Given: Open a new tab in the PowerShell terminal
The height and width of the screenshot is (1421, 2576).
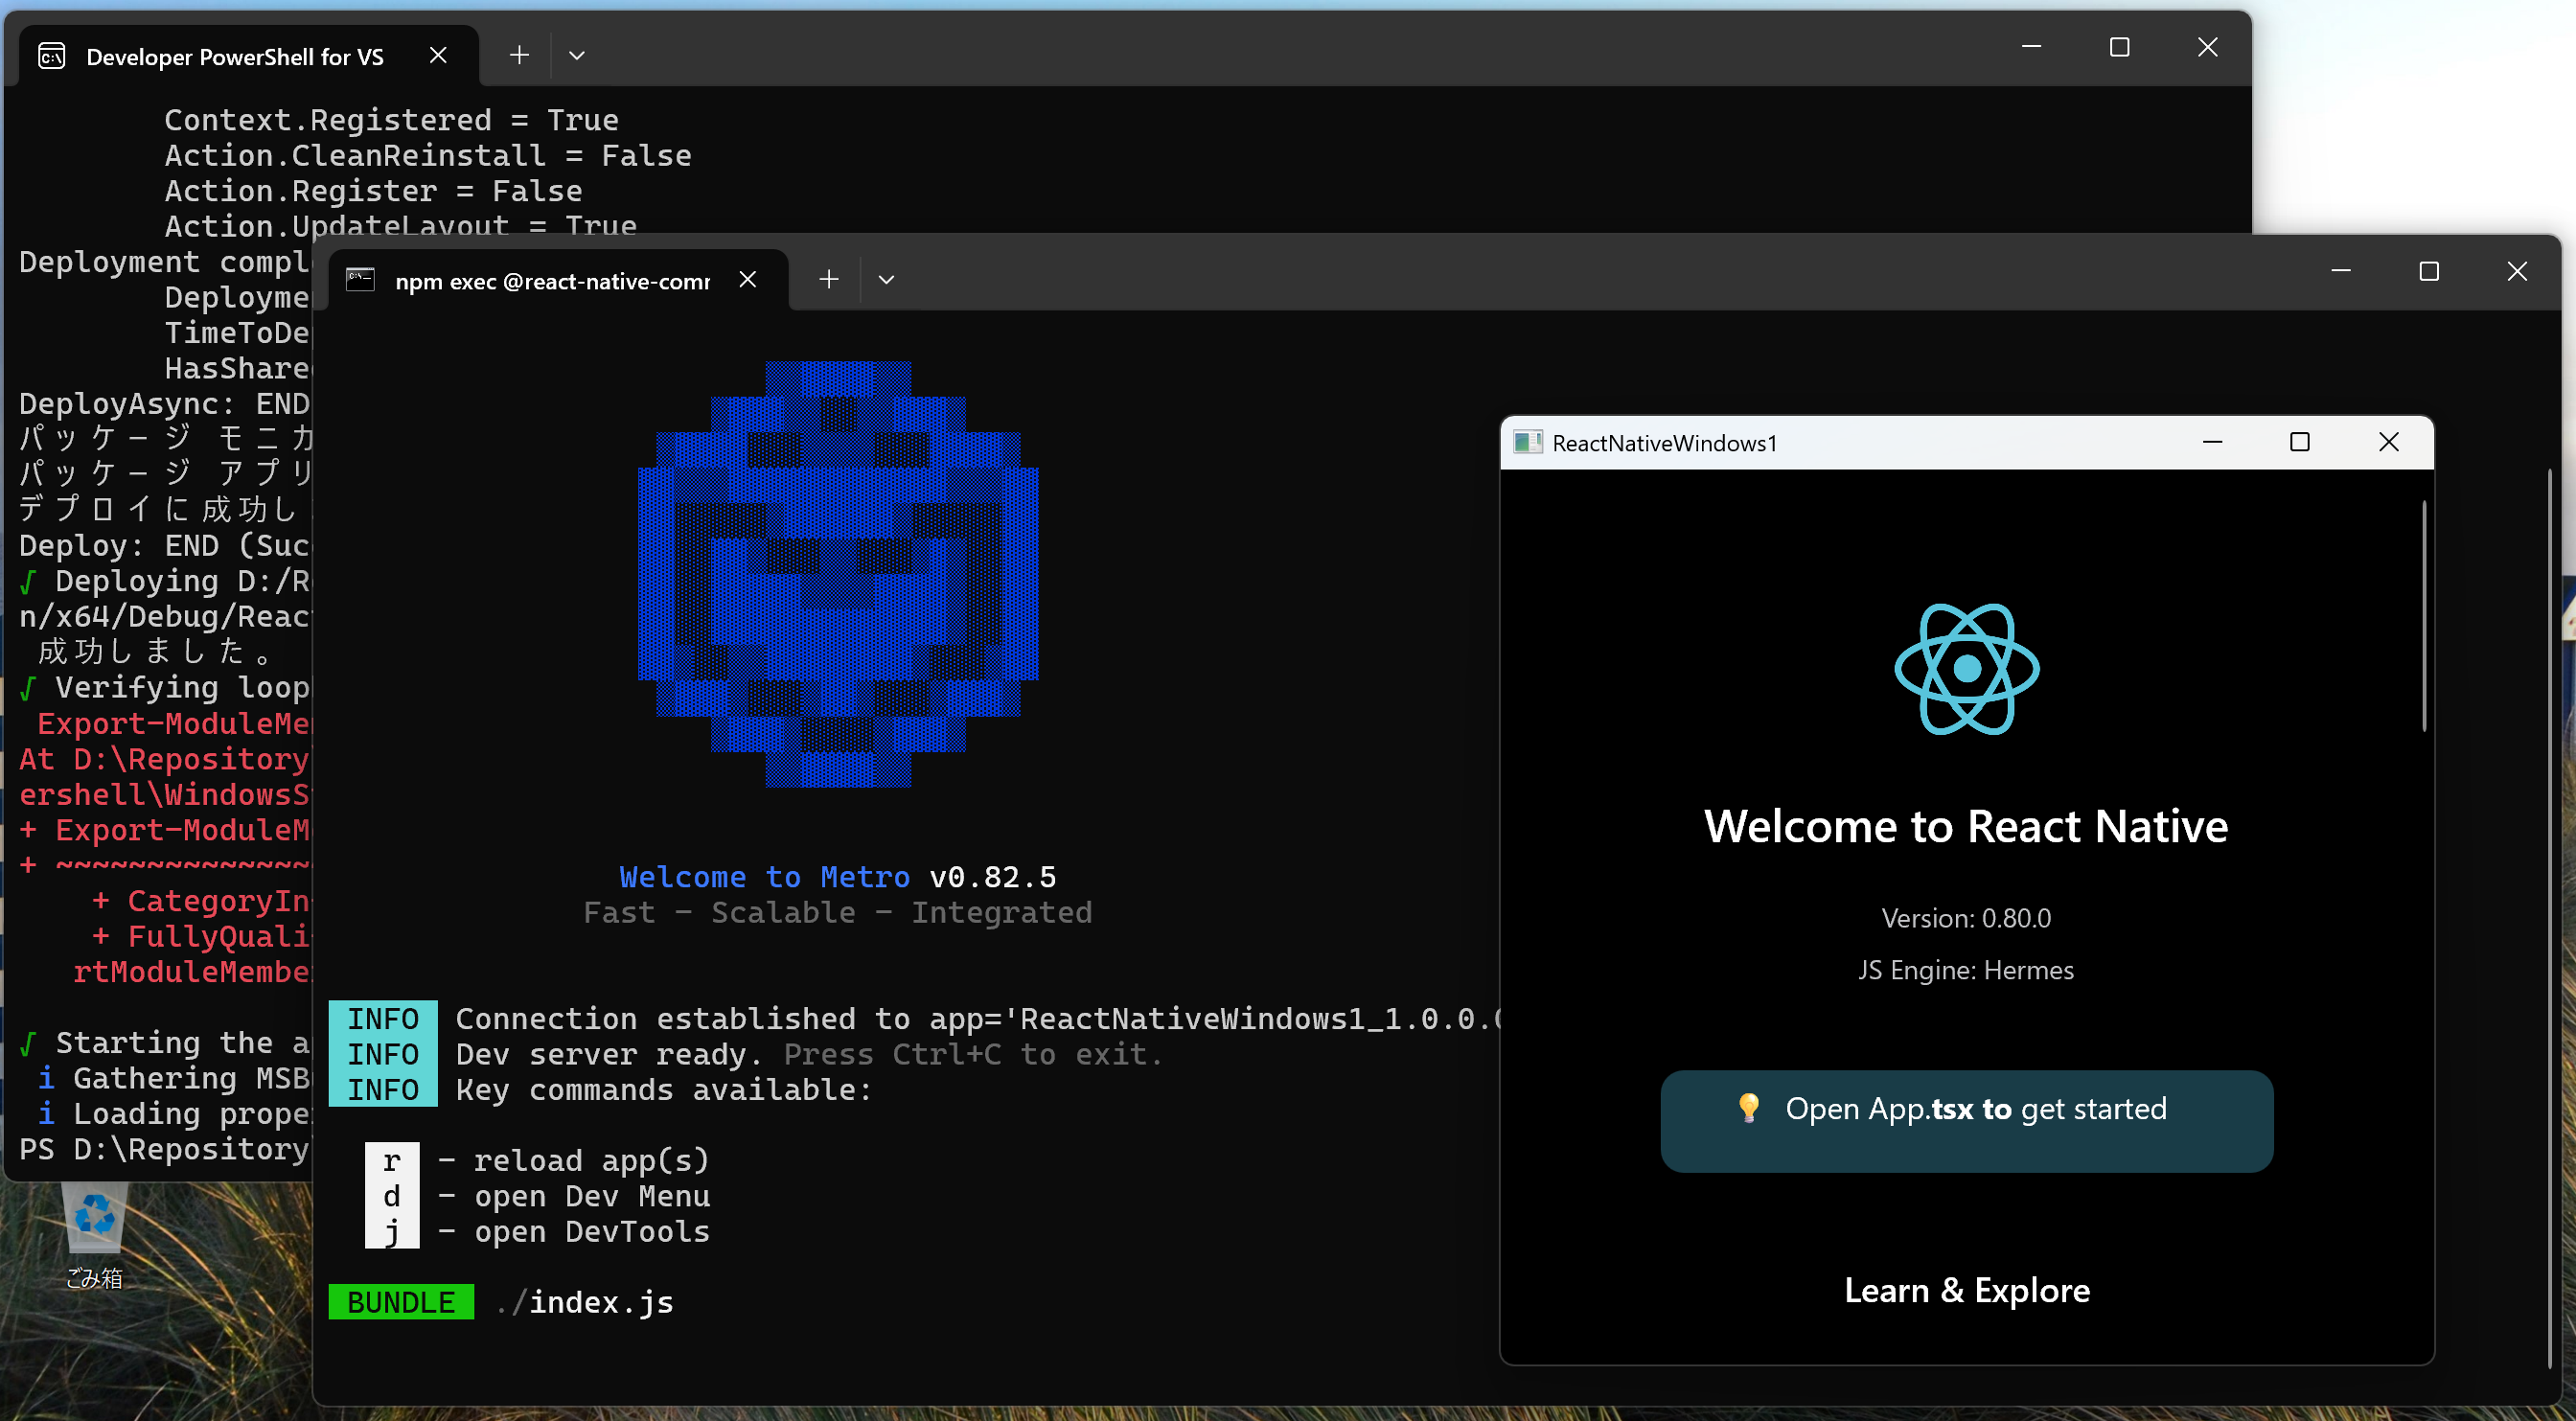Looking at the screenshot, I should (519, 55).
